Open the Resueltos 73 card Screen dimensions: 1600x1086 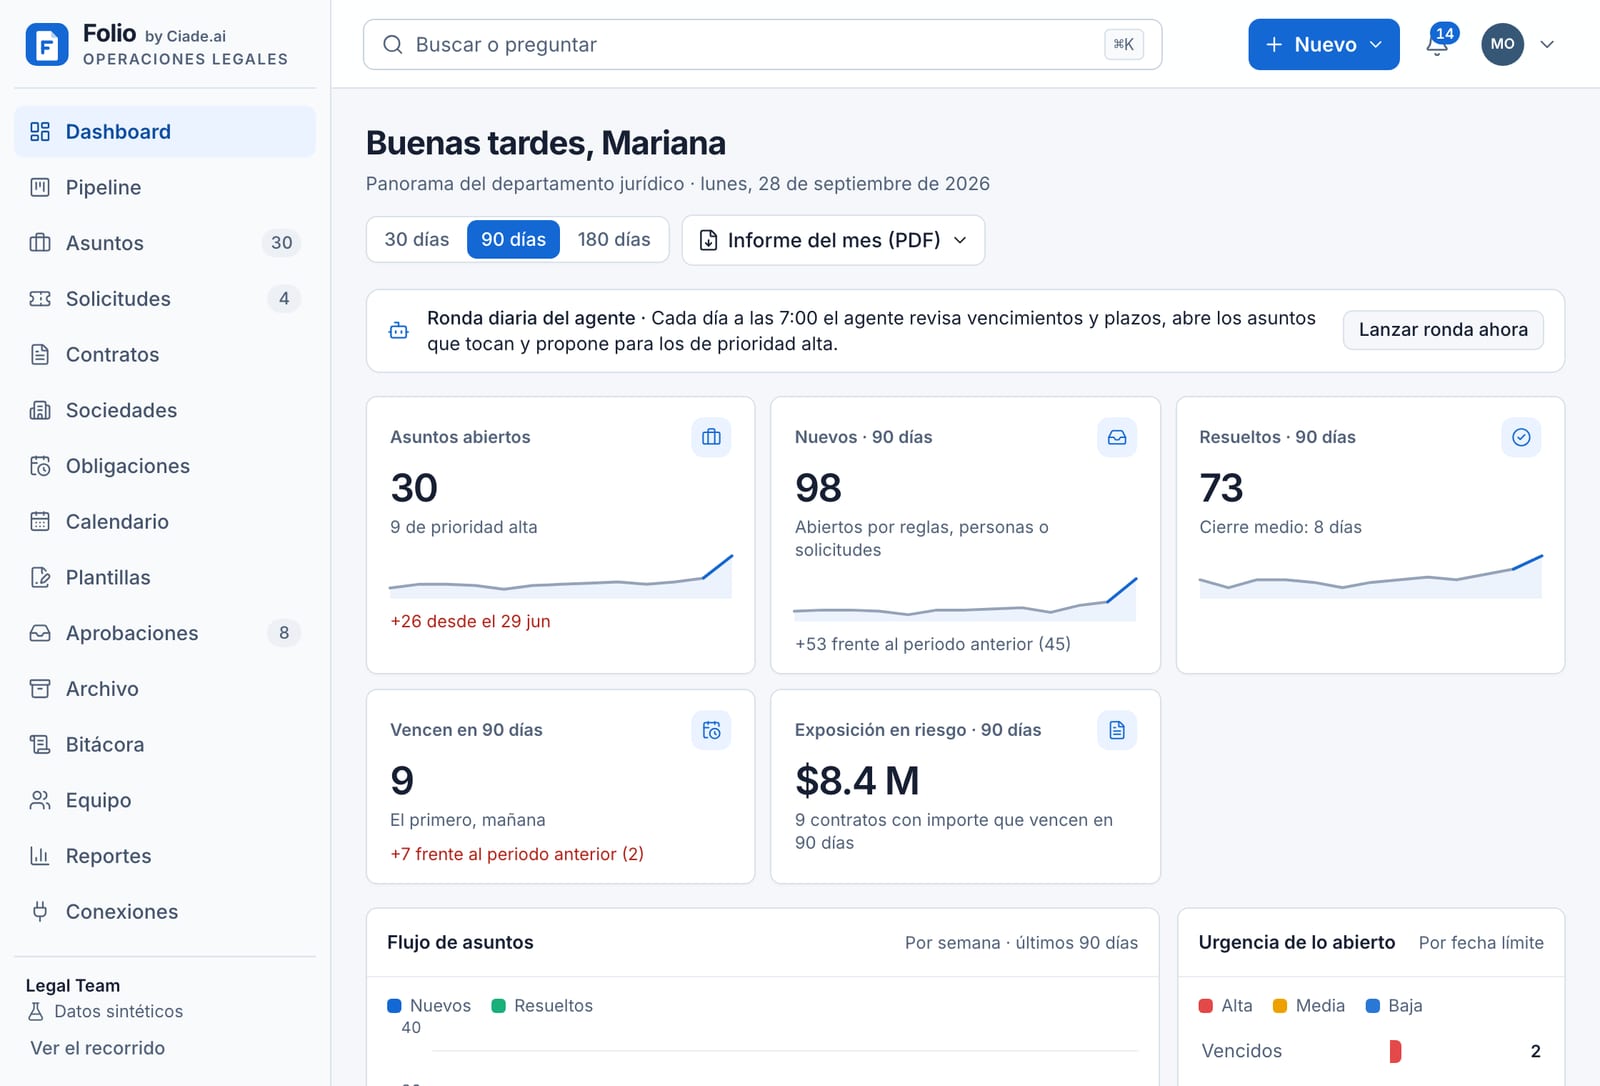1370,535
